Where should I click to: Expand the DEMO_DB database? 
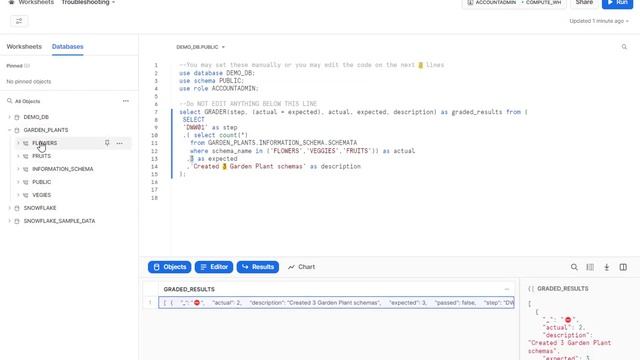pos(9,117)
